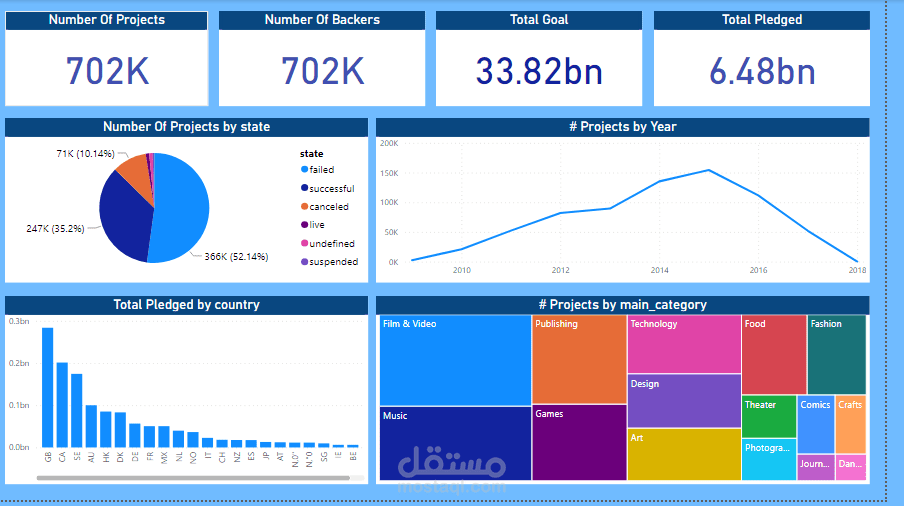The width and height of the screenshot is (904, 506).
Task: Click the Number Of Backers 702K card value
Action: pos(322,71)
